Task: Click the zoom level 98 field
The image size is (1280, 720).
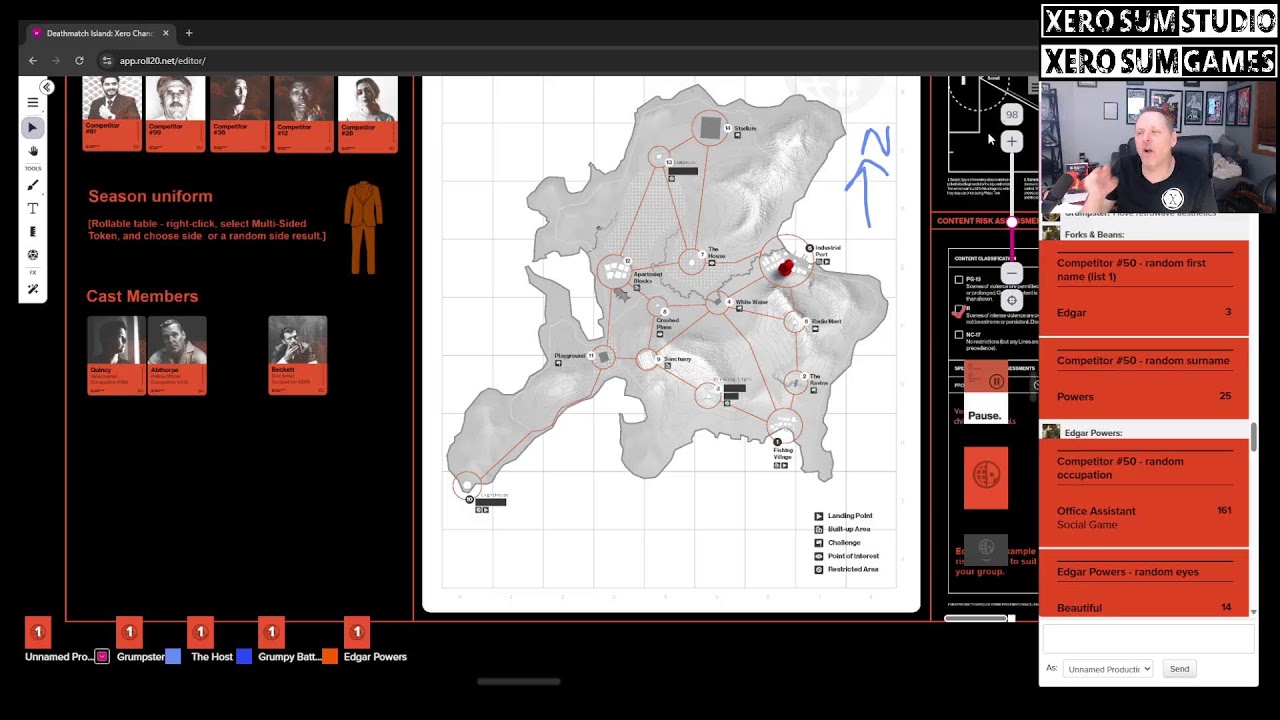Action: pos(1011,114)
